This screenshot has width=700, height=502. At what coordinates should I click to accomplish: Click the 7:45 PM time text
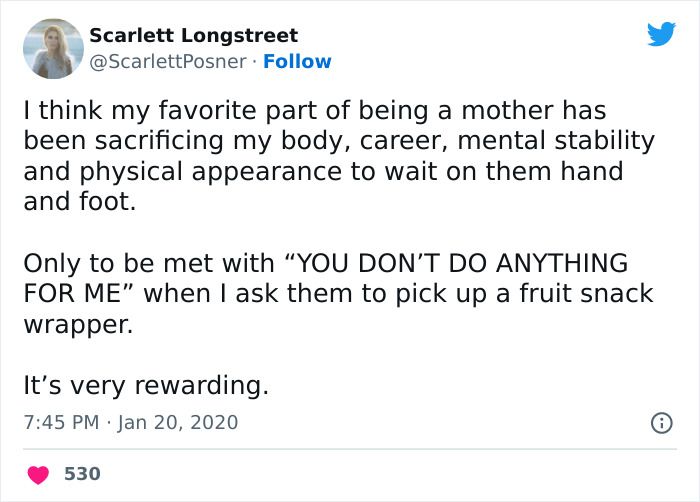pyautogui.click(x=59, y=423)
